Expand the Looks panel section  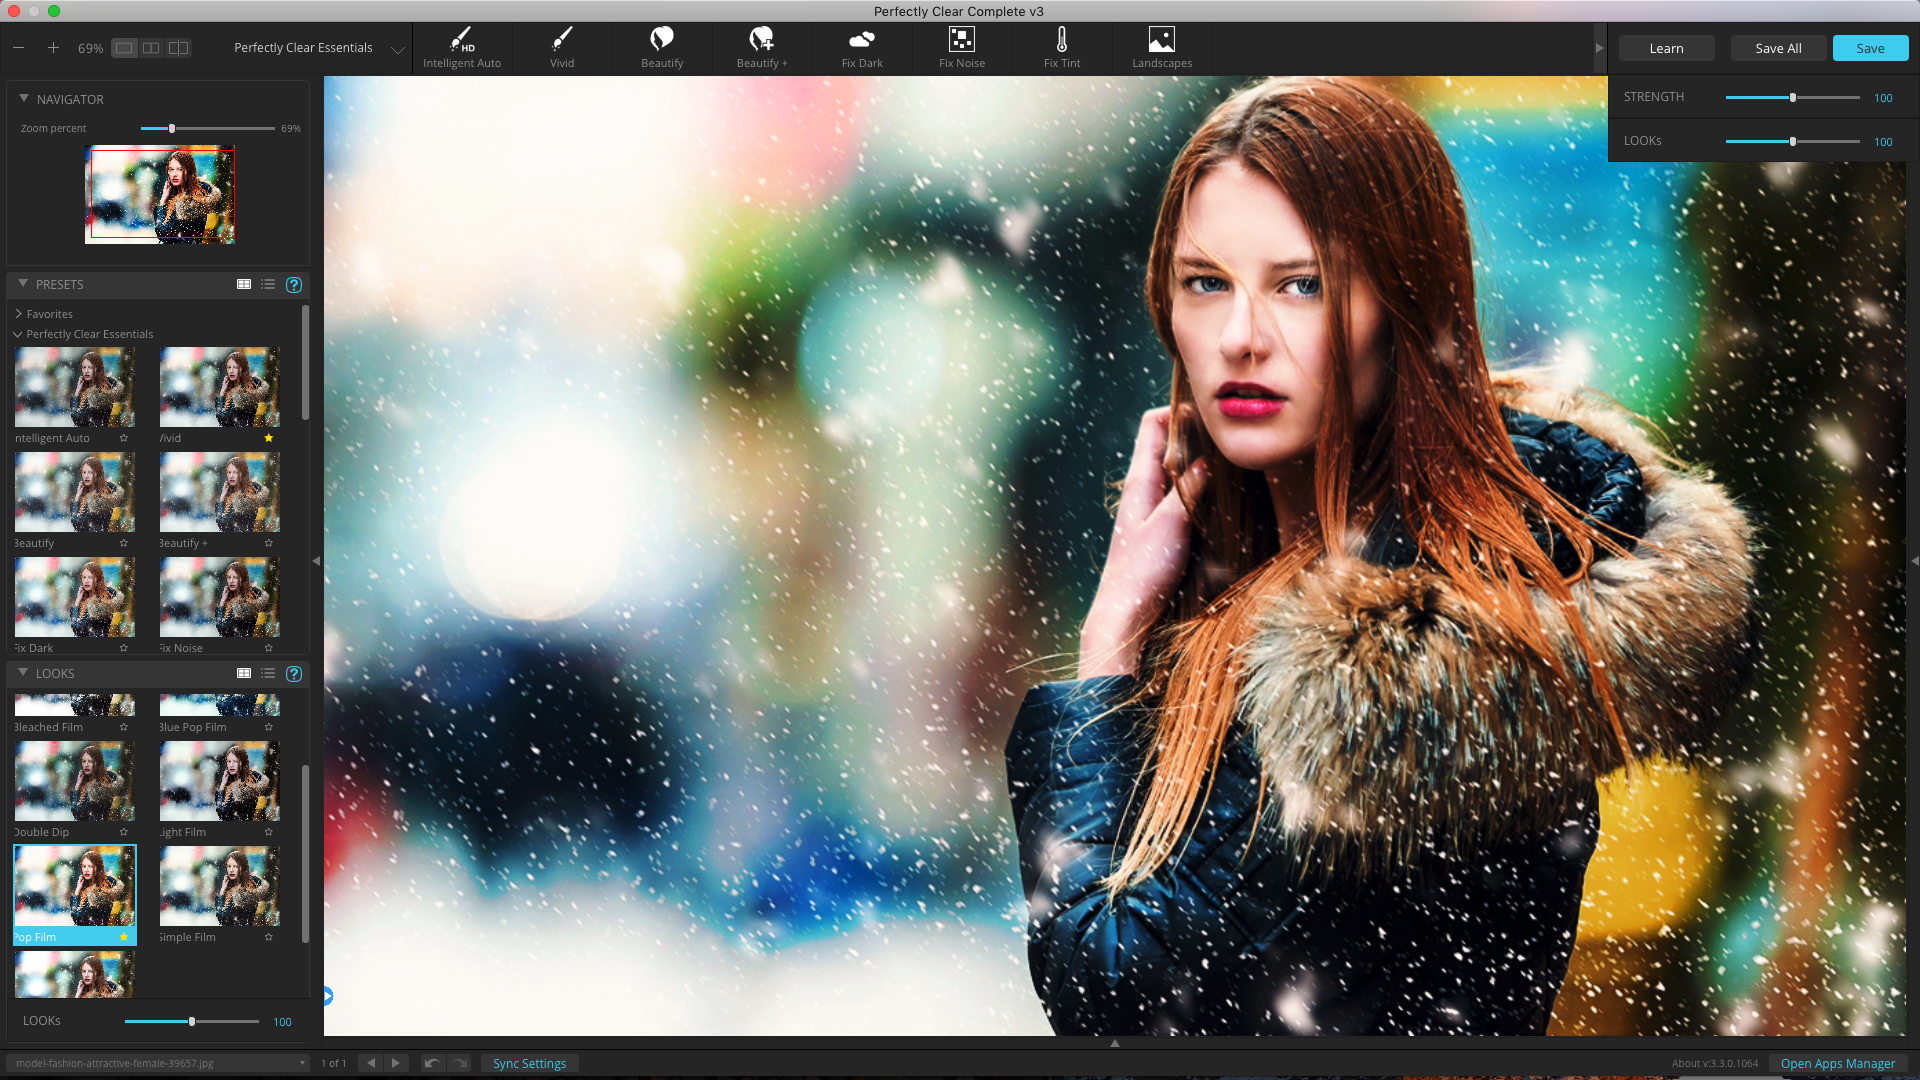click(x=24, y=673)
